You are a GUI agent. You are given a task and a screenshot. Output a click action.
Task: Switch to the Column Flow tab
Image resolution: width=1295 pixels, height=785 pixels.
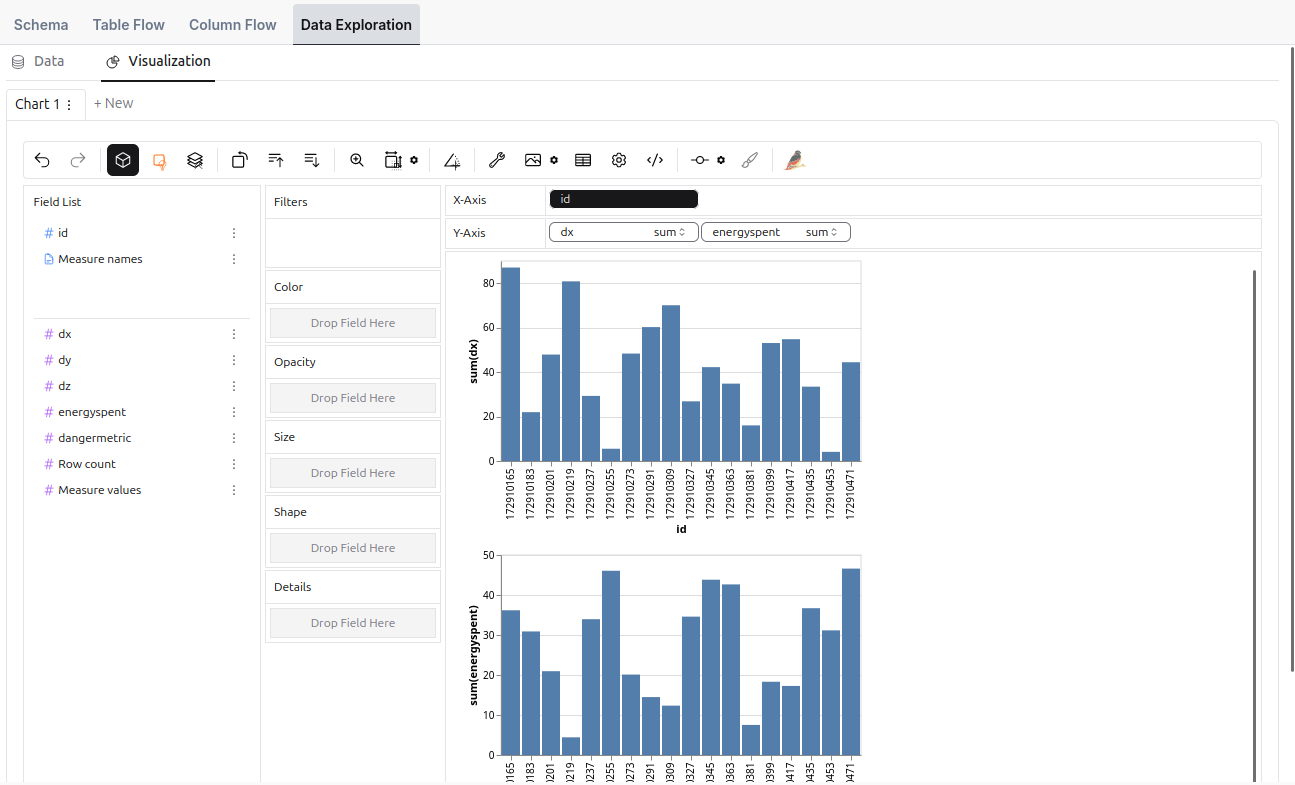click(232, 25)
